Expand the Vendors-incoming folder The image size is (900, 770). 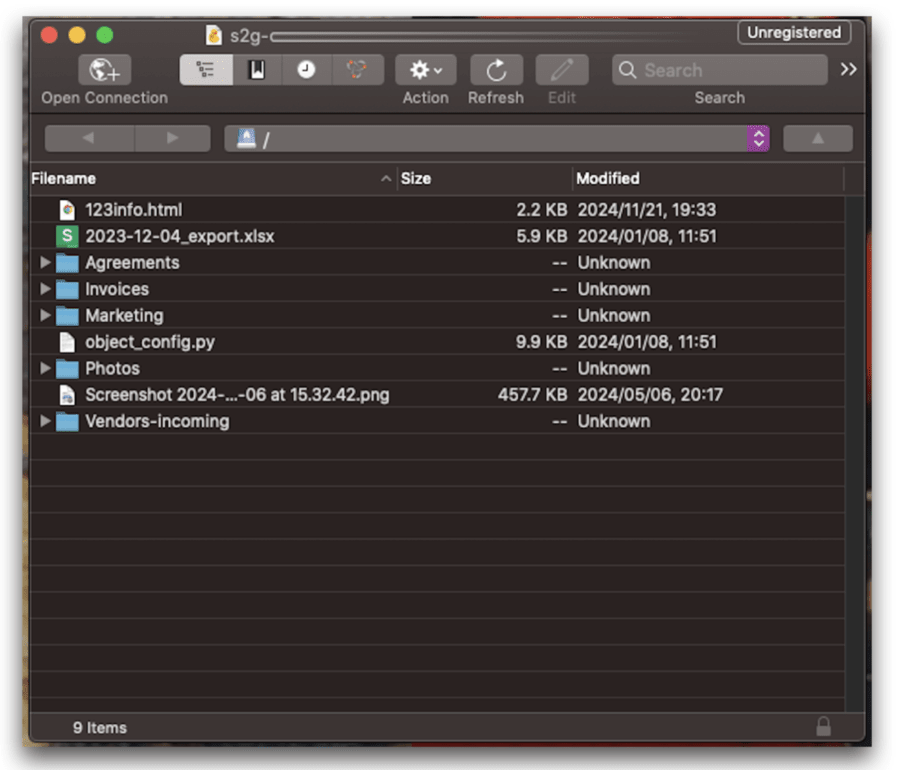[44, 421]
